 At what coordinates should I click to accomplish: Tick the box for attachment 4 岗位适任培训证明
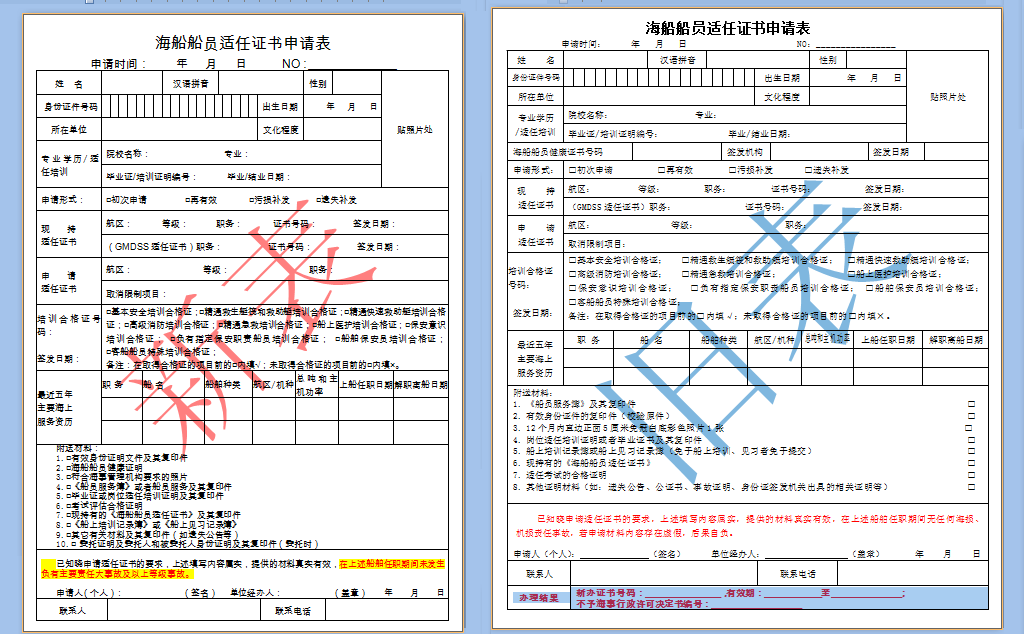coord(972,440)
